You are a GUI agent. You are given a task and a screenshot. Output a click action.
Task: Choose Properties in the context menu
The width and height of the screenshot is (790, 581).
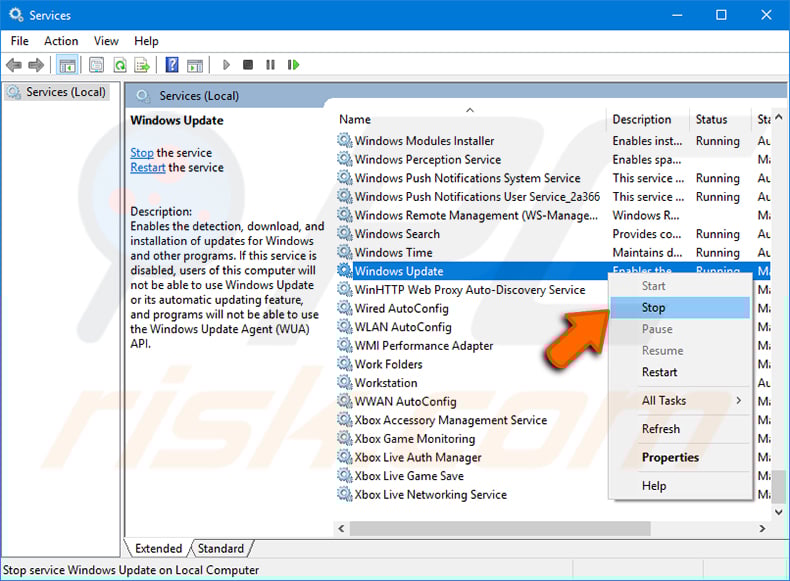coord(680,458)
